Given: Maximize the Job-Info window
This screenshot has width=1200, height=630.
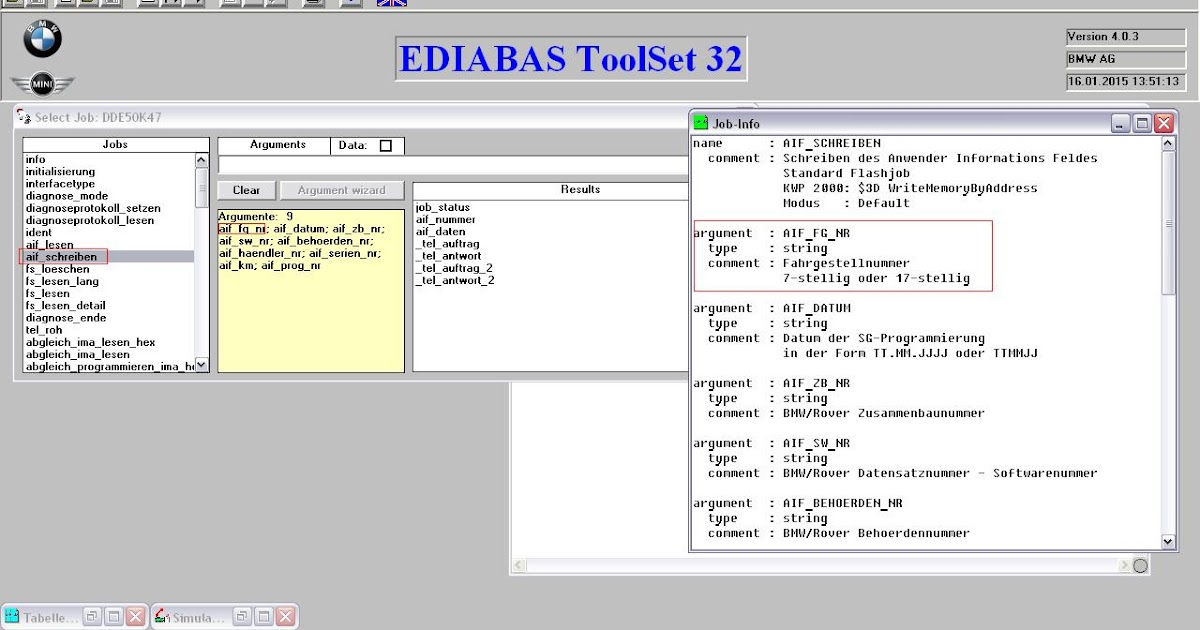Looking at the screenshot, I should coord(1142,124).
